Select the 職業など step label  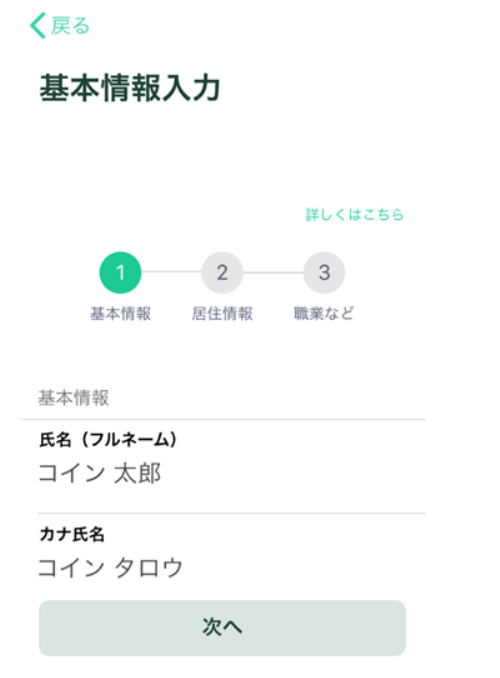point(324,313)
